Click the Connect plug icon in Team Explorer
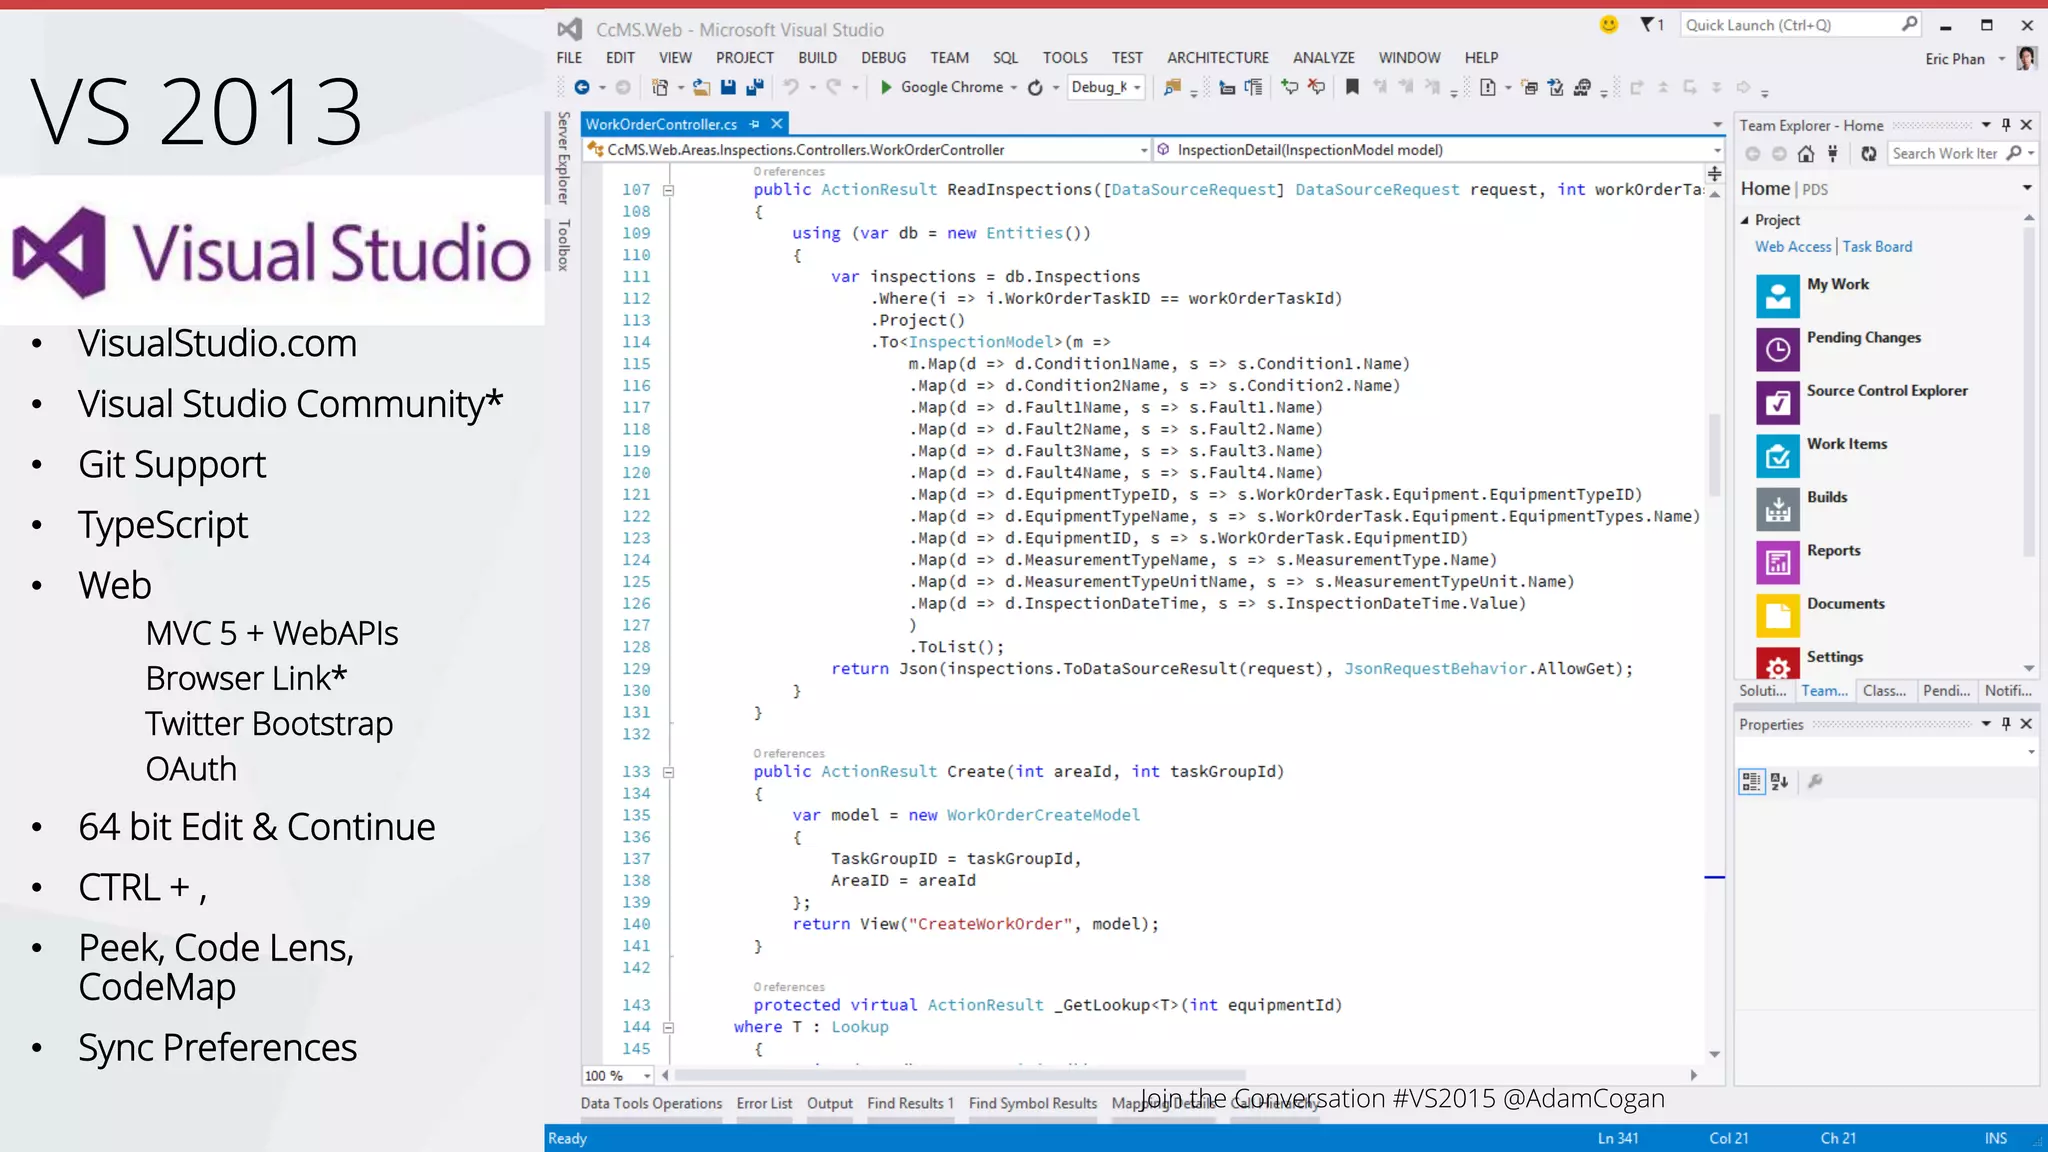The image size is (2048, 1152). coord(1833,153)
